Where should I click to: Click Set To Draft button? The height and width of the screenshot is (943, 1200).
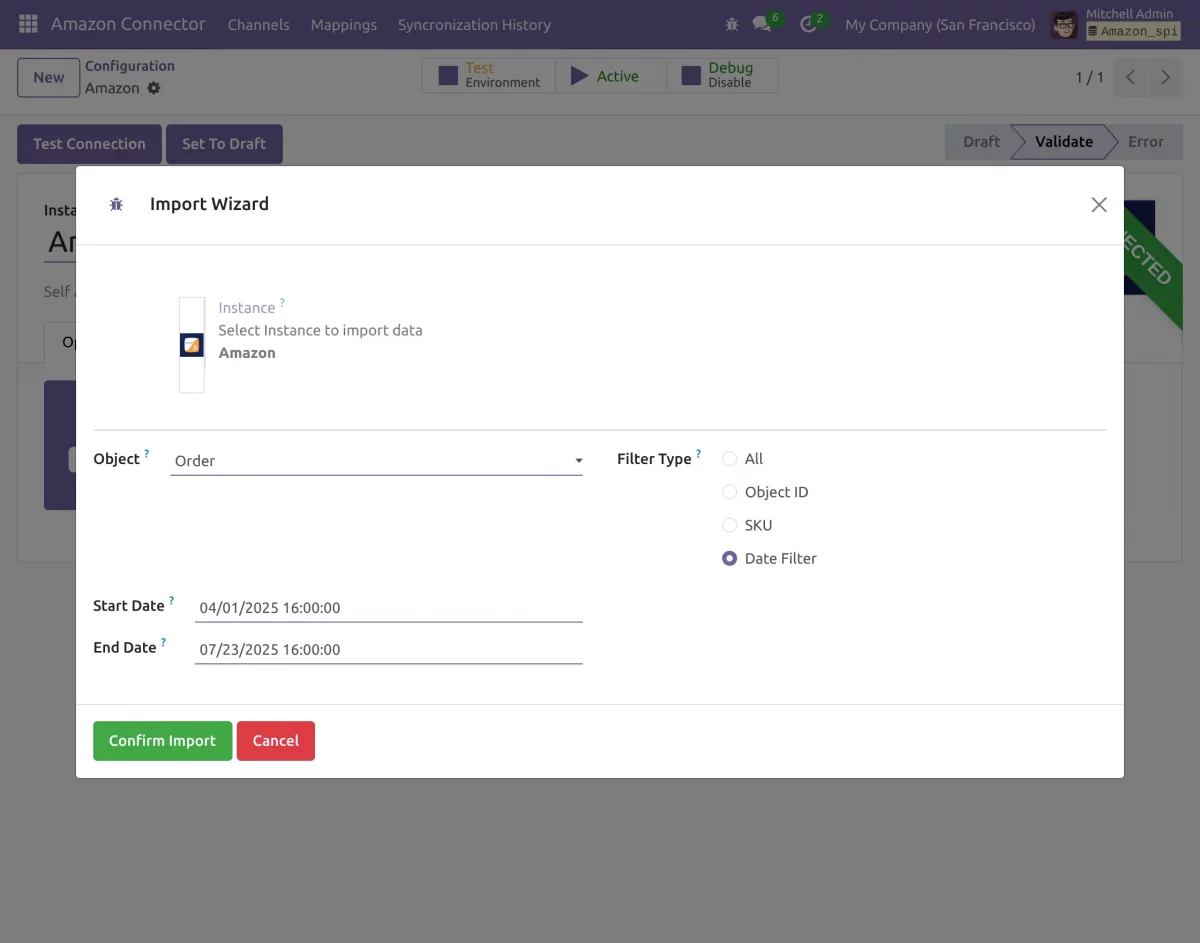tap(224, 144)
